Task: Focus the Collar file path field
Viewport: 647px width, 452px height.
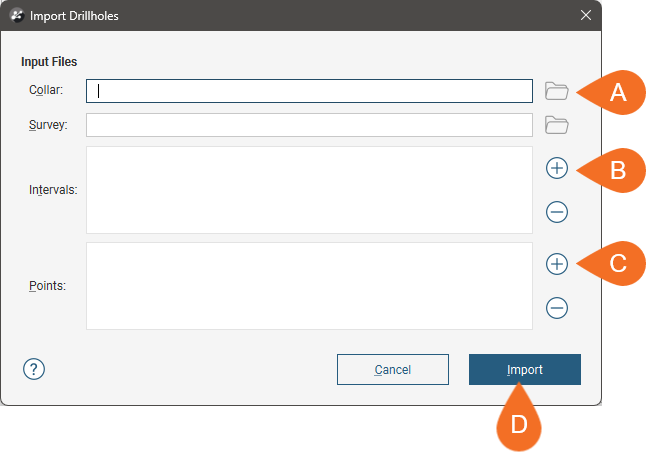Action: tap(309, 91)
